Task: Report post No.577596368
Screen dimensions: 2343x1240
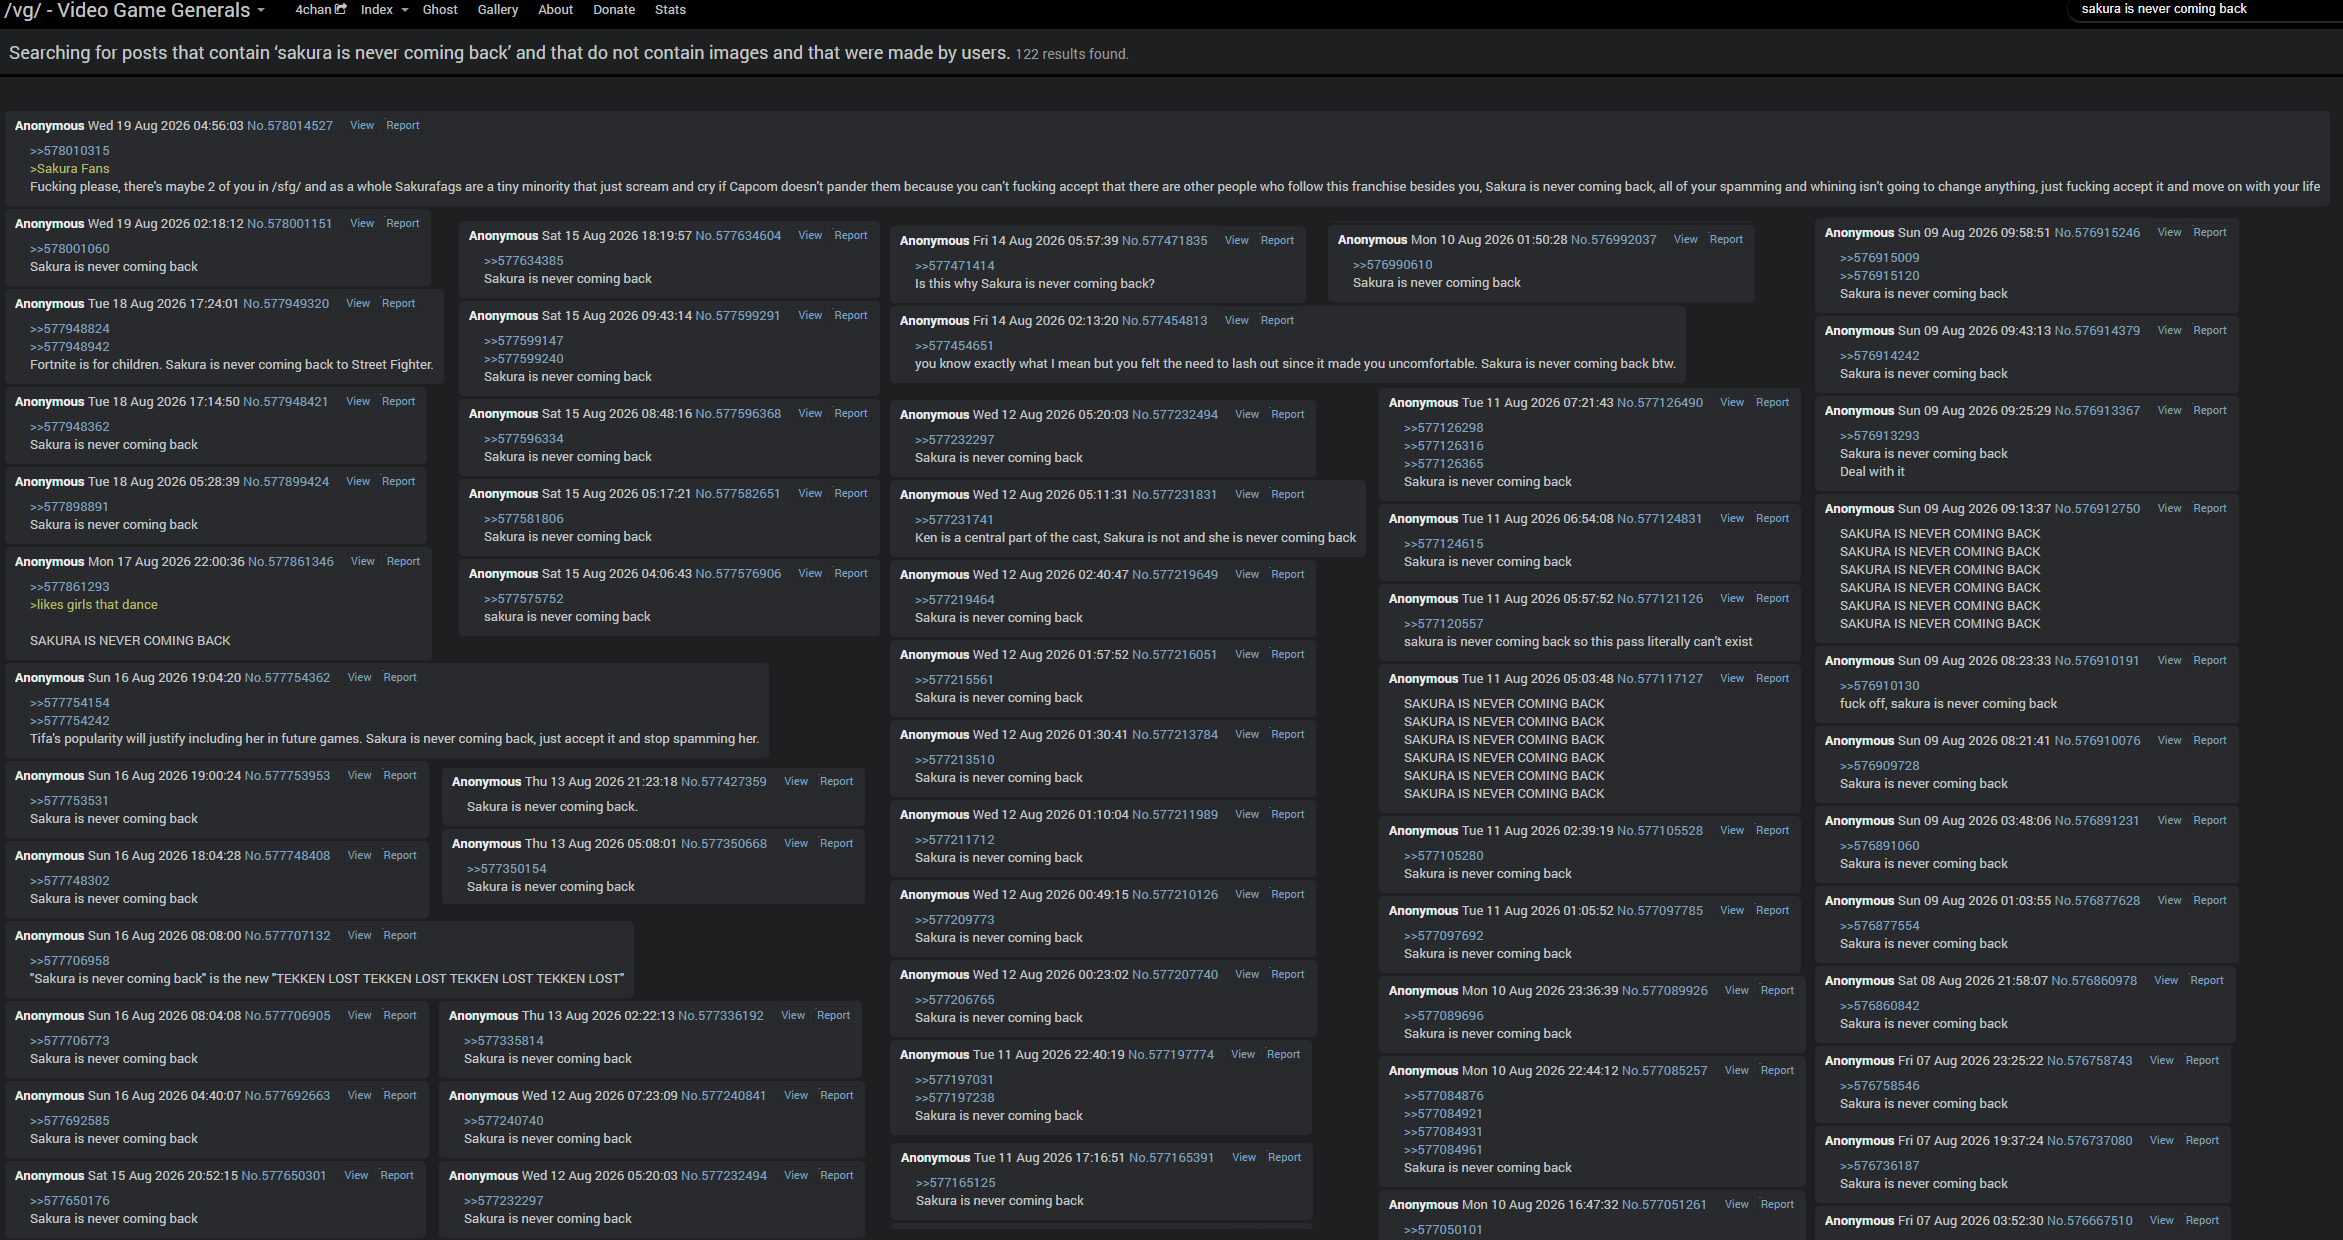Action: [851, 413]
